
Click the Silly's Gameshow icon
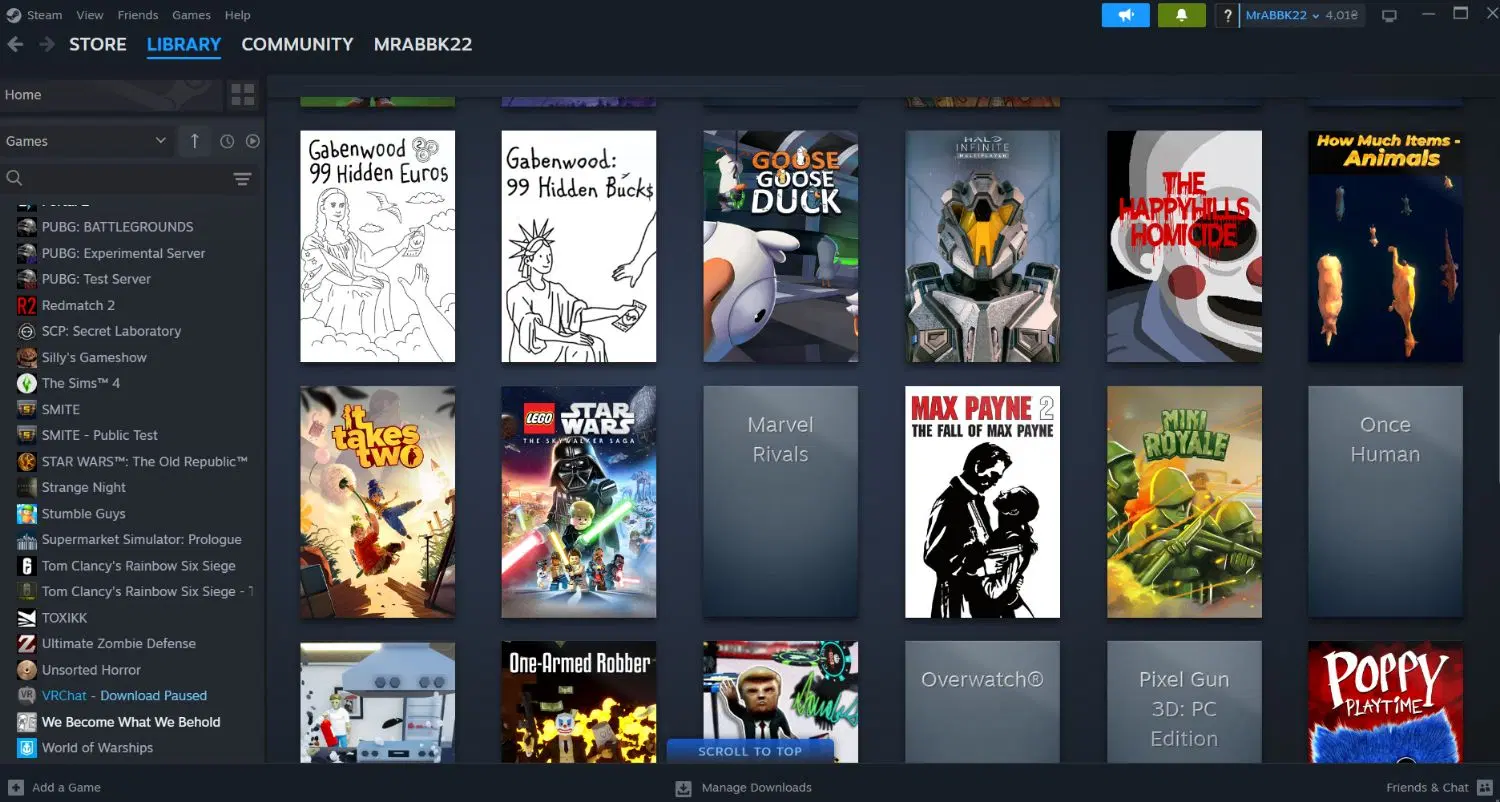pyautogui.click(x=27, y=357)
